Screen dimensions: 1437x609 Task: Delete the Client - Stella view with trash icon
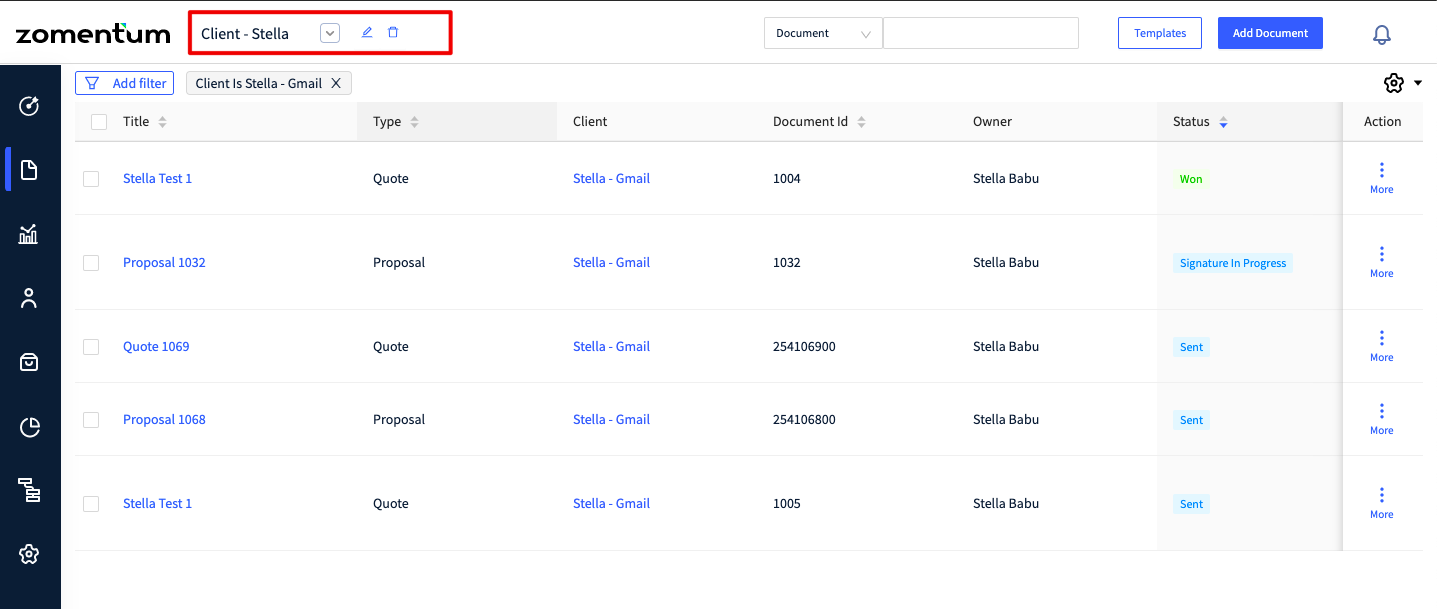tap(393, 33)
